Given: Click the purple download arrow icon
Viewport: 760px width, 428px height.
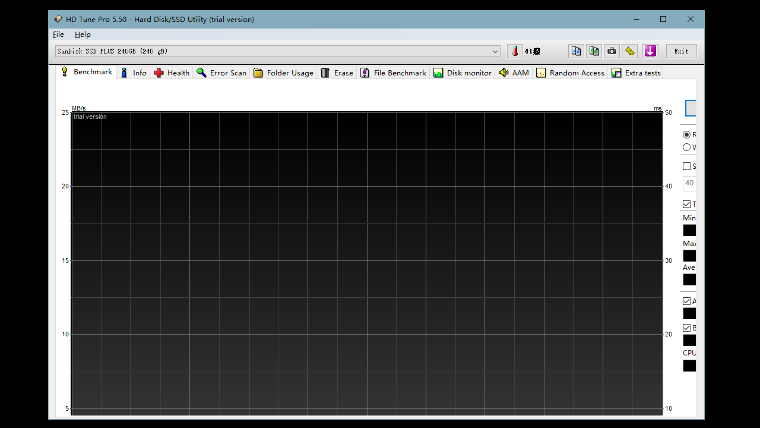Looking at the screenshot, I should (x=650, y=51).
